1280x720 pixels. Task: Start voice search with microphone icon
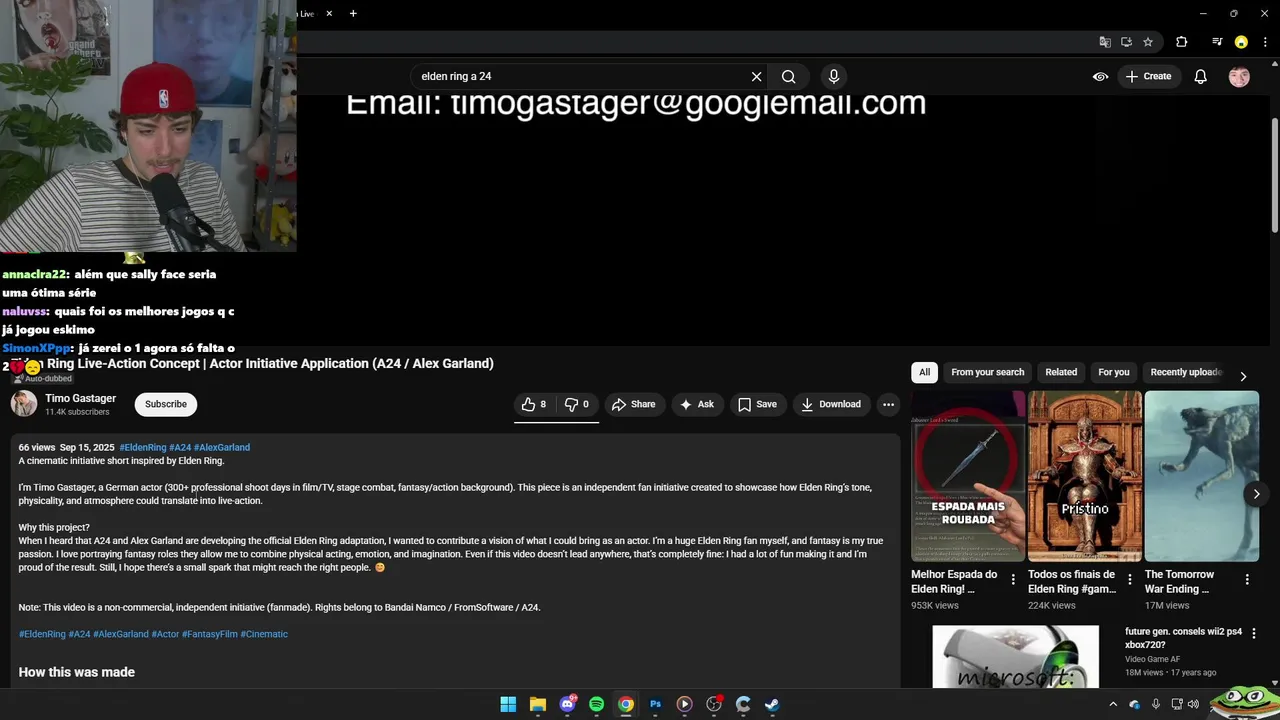click(x=834, y=76)
